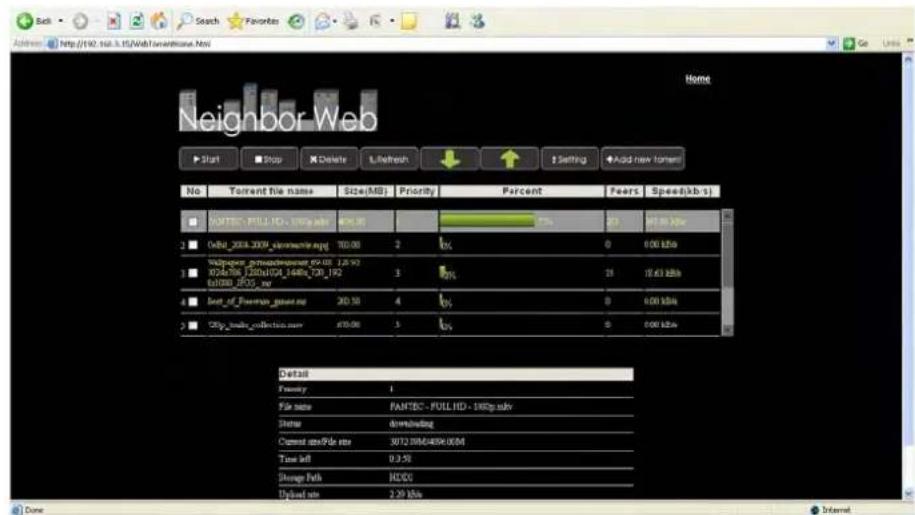Click the small progress bar in row 3

pos(443,272)
